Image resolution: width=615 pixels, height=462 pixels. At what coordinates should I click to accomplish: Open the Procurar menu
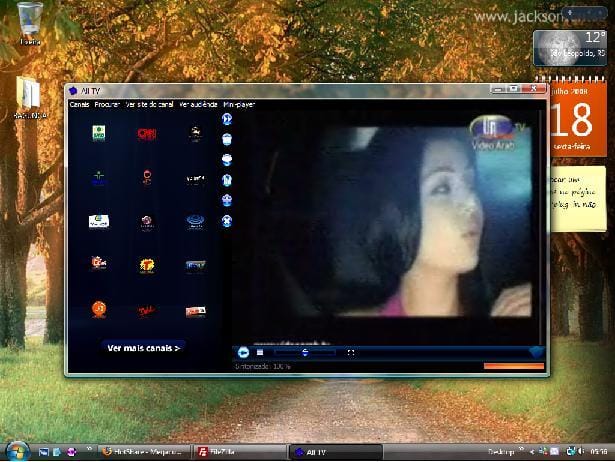107,104
